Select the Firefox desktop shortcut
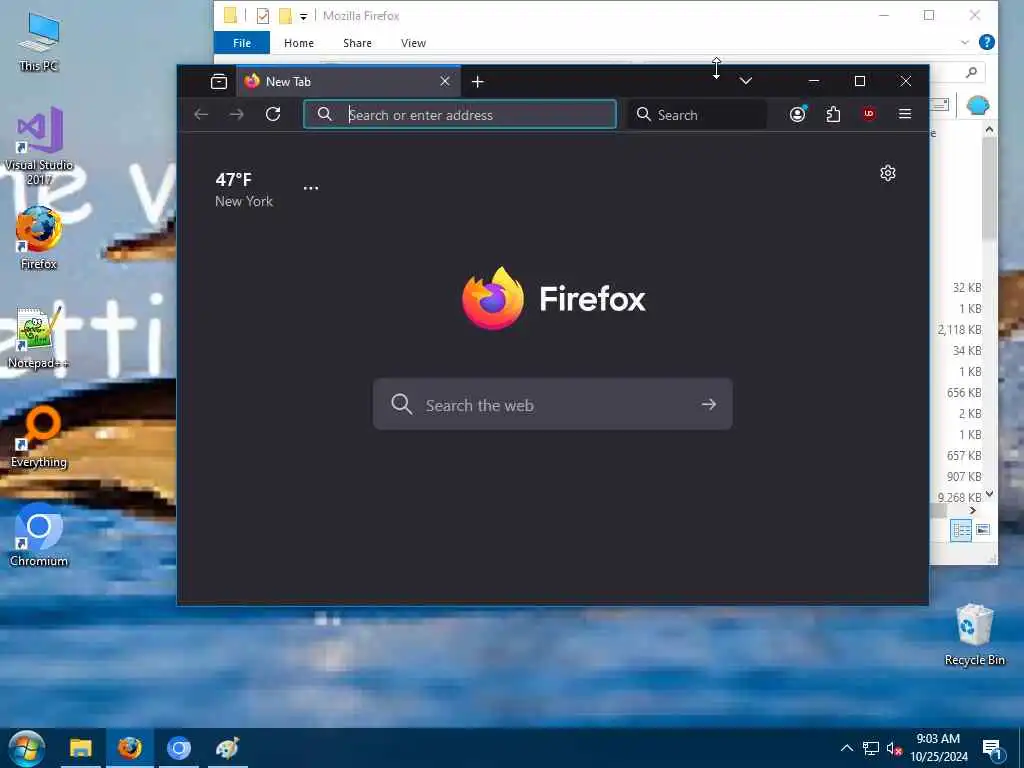This screenshot has width=1024, height=768. coord(39,238)
